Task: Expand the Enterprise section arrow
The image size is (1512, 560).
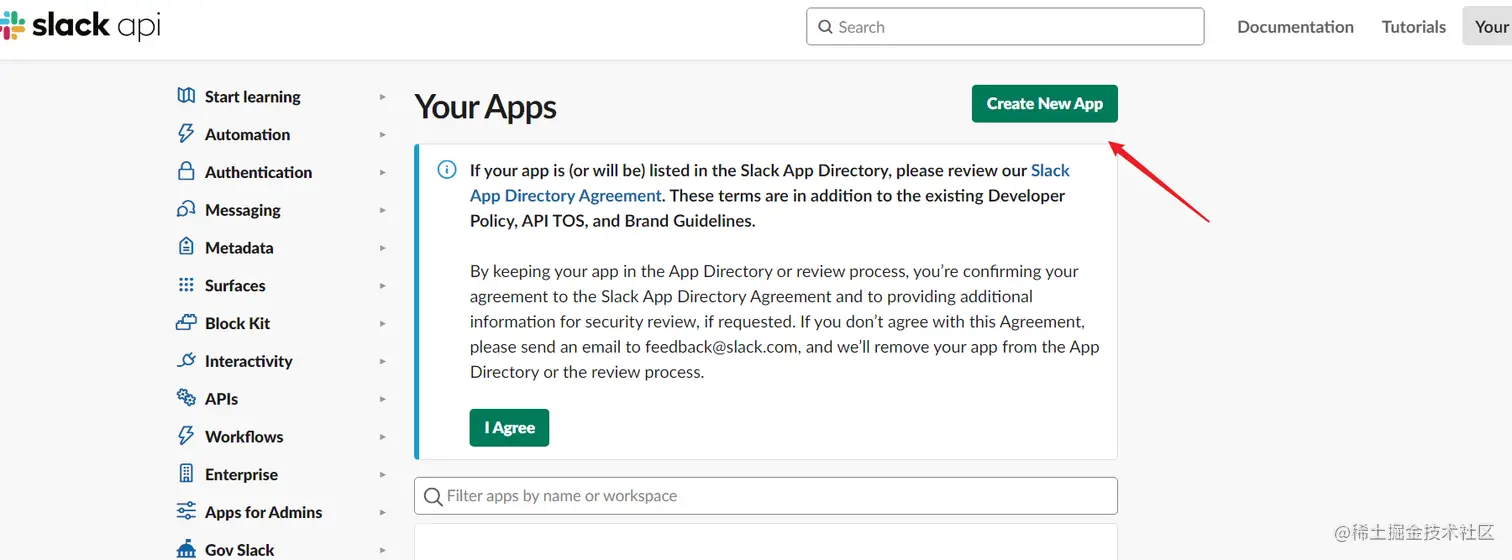Action: [383, 474]
